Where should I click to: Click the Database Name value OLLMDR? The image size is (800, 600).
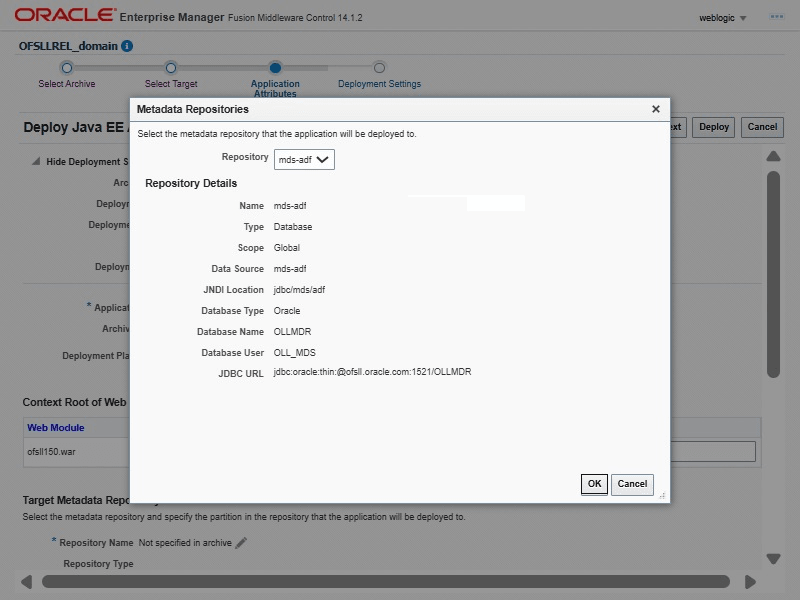pyautogui.click(x=292, y=332)
